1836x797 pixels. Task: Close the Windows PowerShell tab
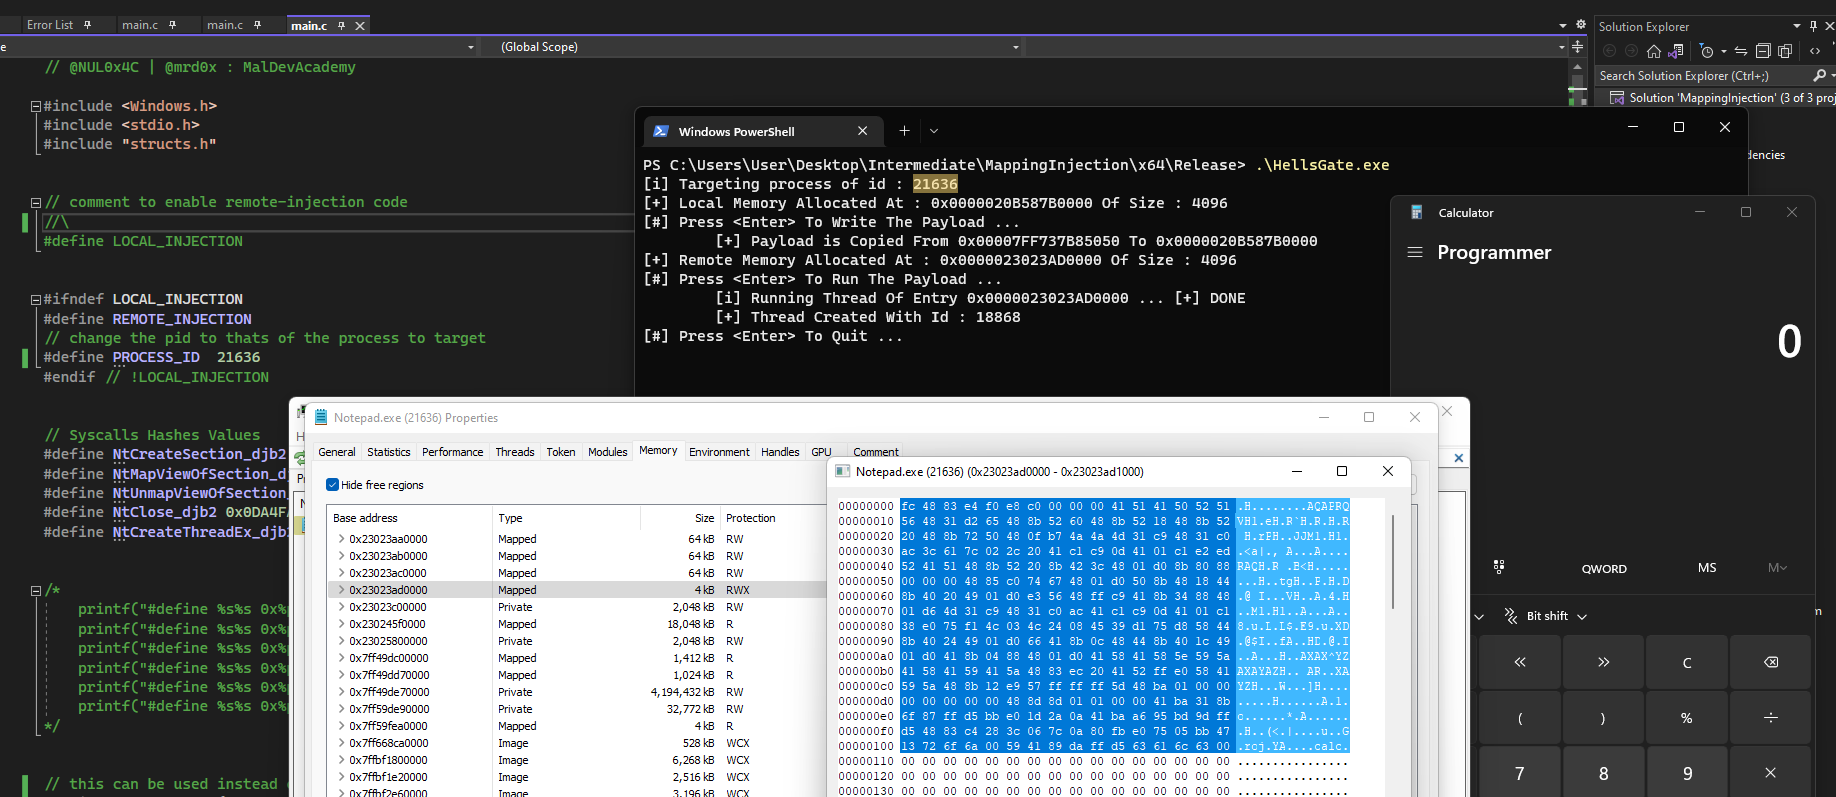tap(863, 131)
